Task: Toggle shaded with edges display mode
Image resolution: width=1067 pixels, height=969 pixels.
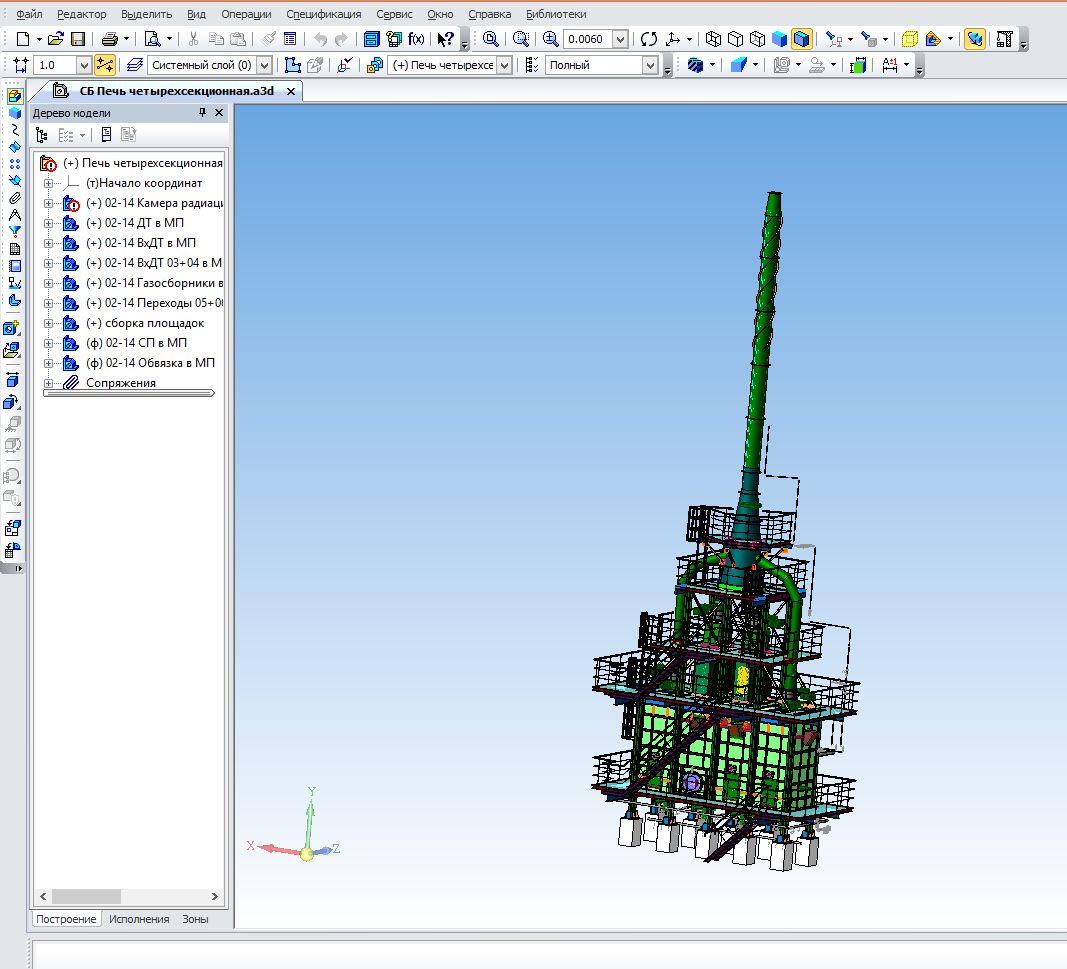Action: pyautogui.click(x=801, y=39)
